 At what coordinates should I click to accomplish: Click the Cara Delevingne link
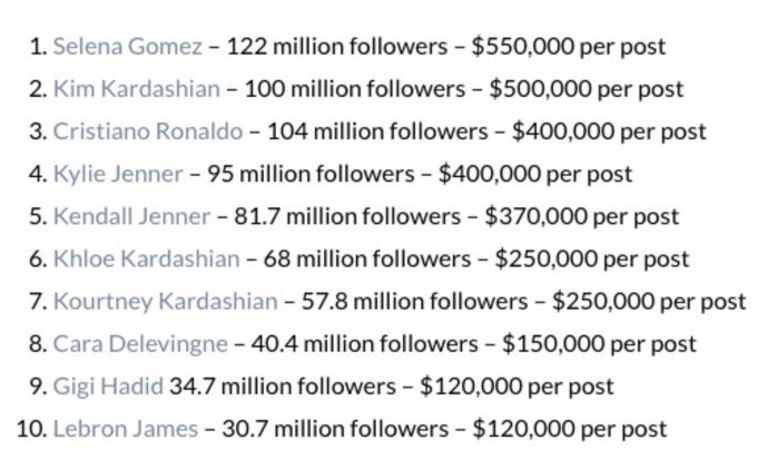[x=140, y=344]
